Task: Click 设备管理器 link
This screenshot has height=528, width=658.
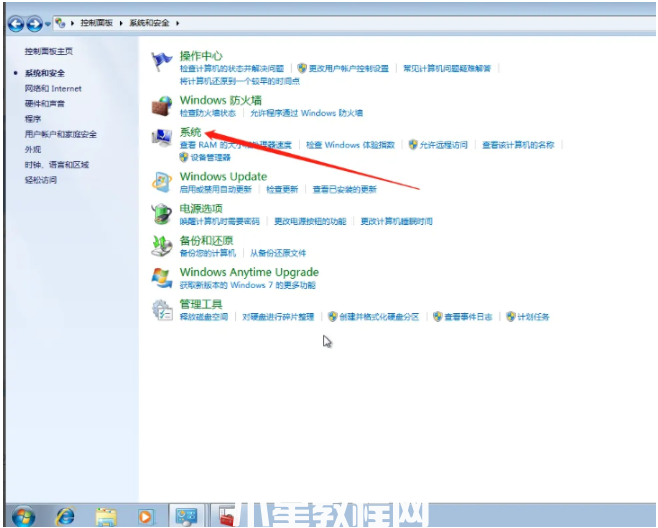Action: 211,157
